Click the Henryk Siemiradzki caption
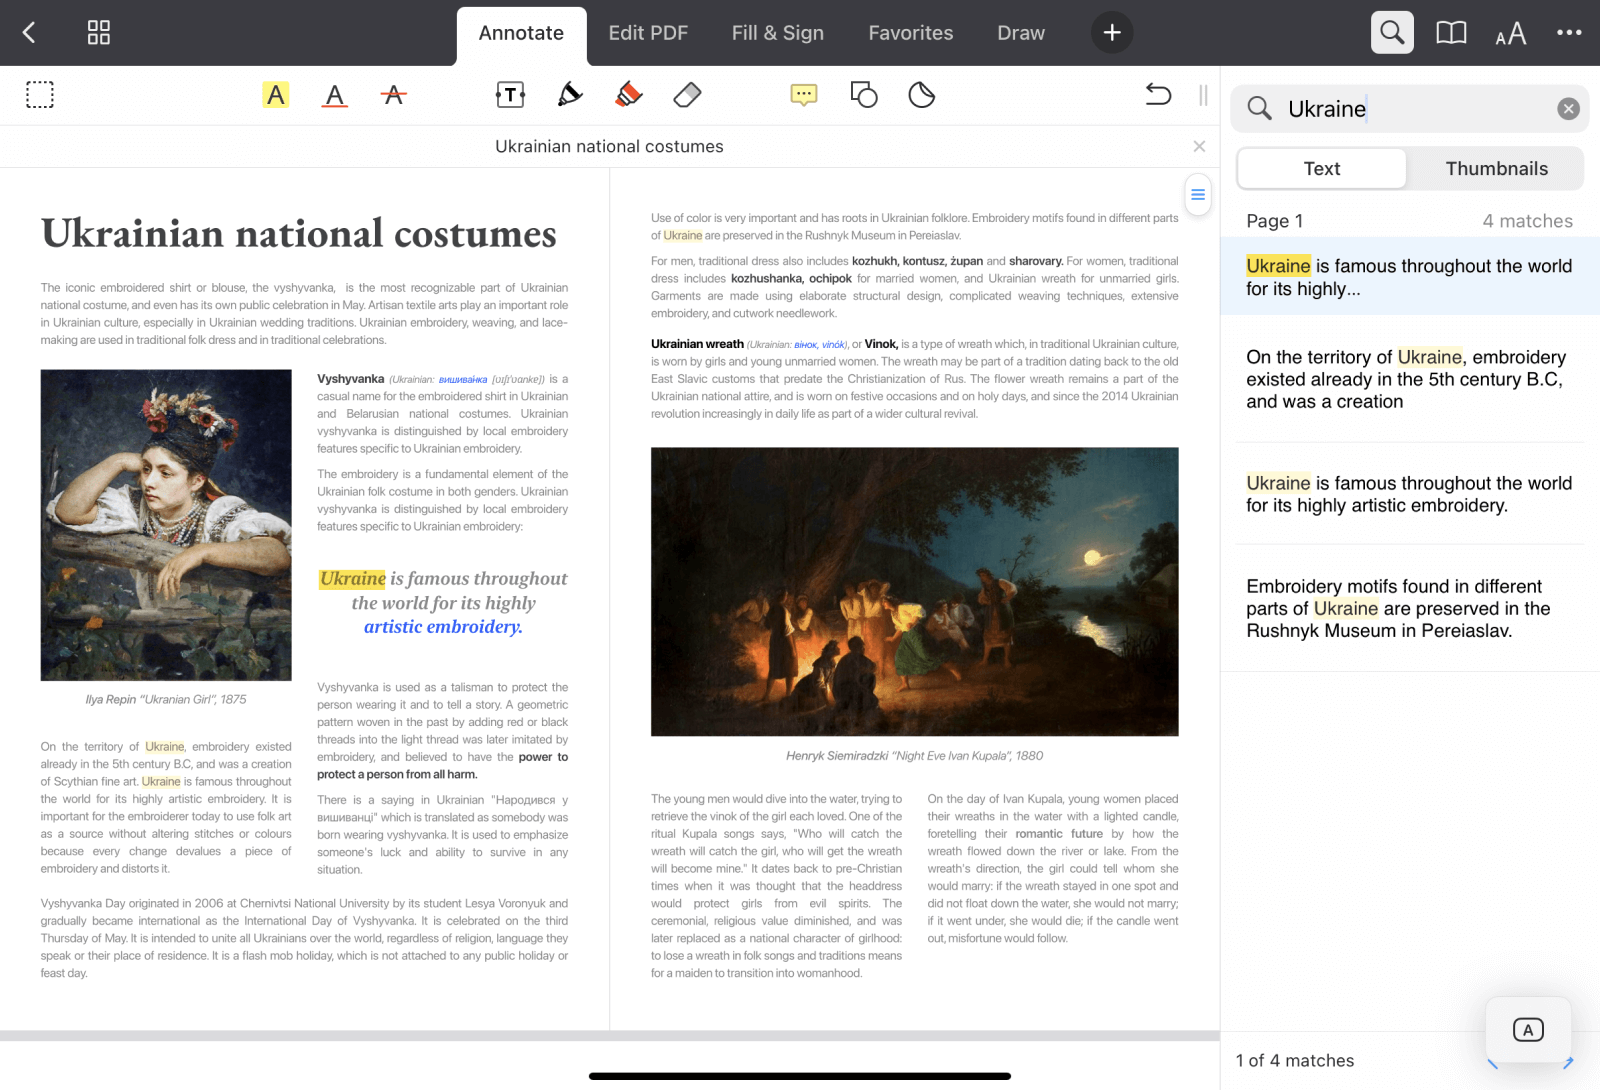 [x=914, y=756]
